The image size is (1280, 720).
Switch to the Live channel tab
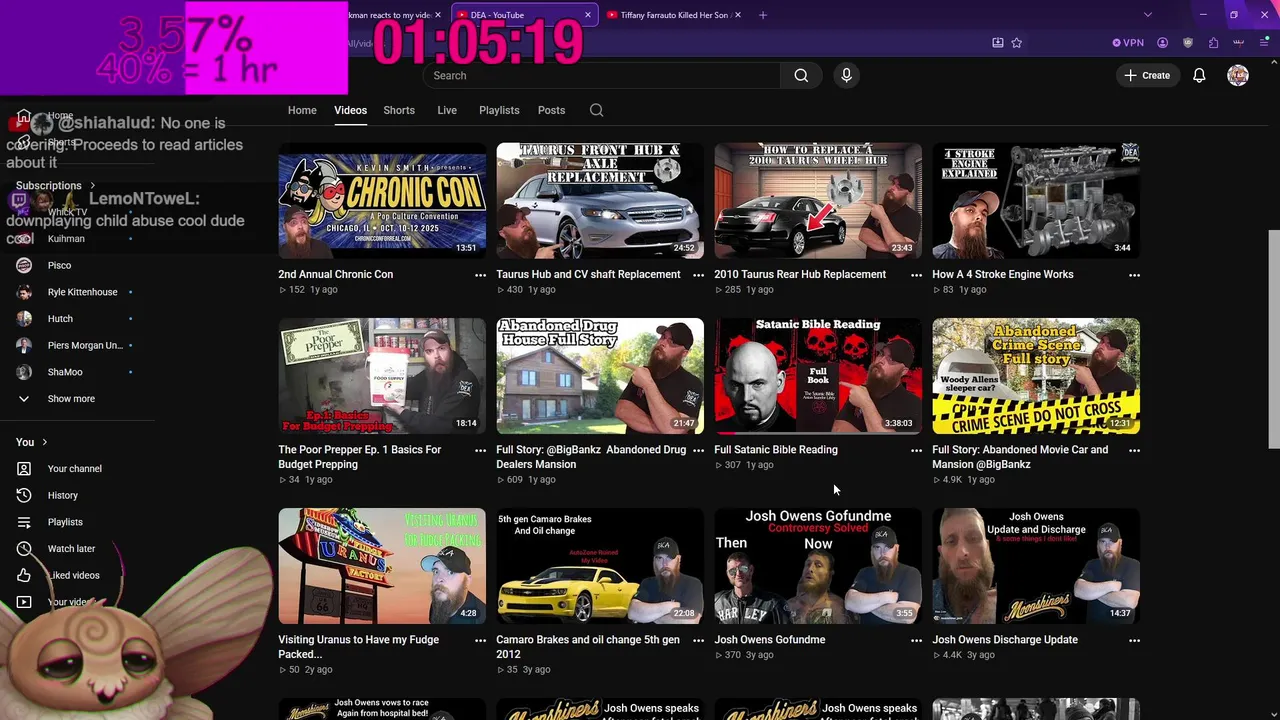click(x=447, y=110)
